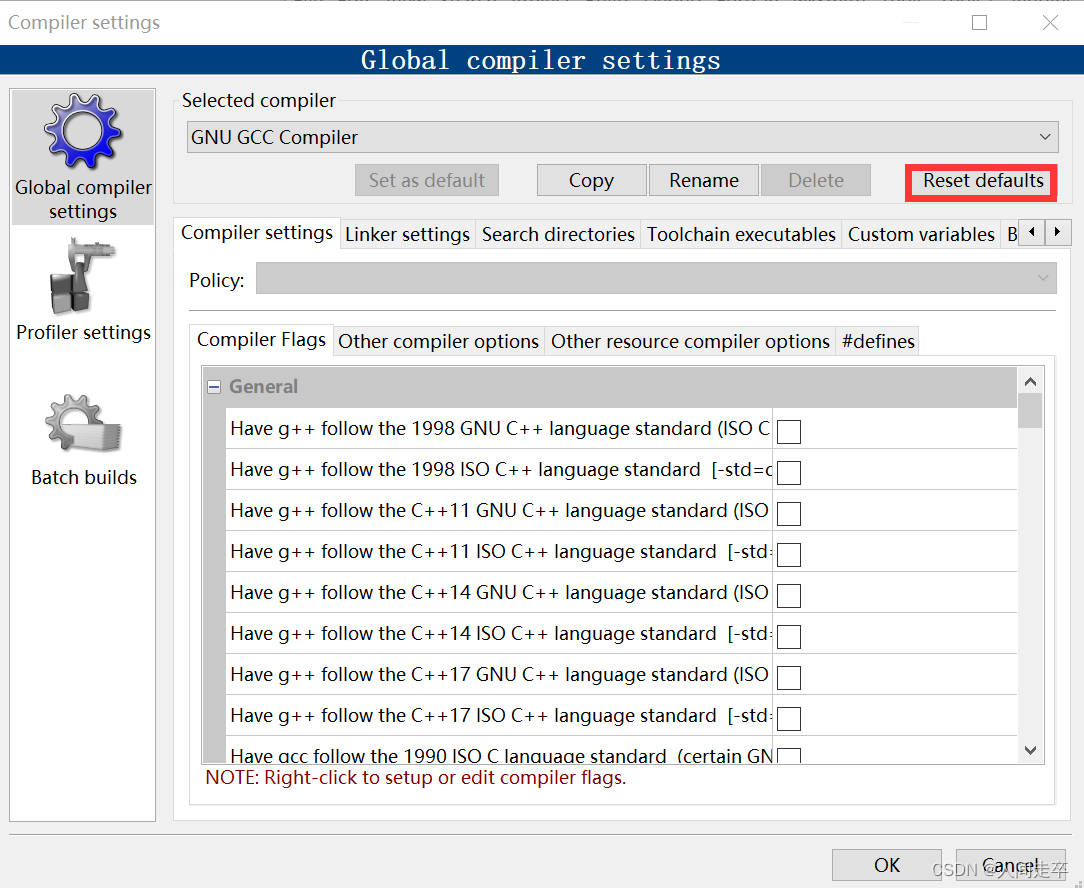Open Toolchain executables tab
1084x888 pixels.
(x=741, y=234)
